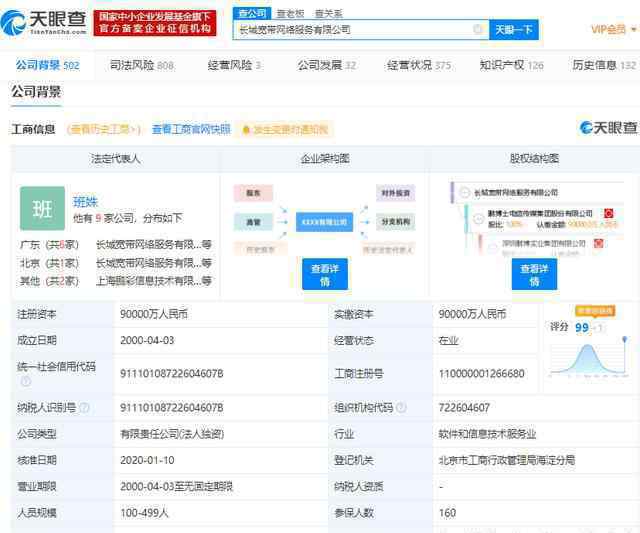Open the 历史信息 tab
The width and height of the screenshot is (640, 533).
pos(604,65)
